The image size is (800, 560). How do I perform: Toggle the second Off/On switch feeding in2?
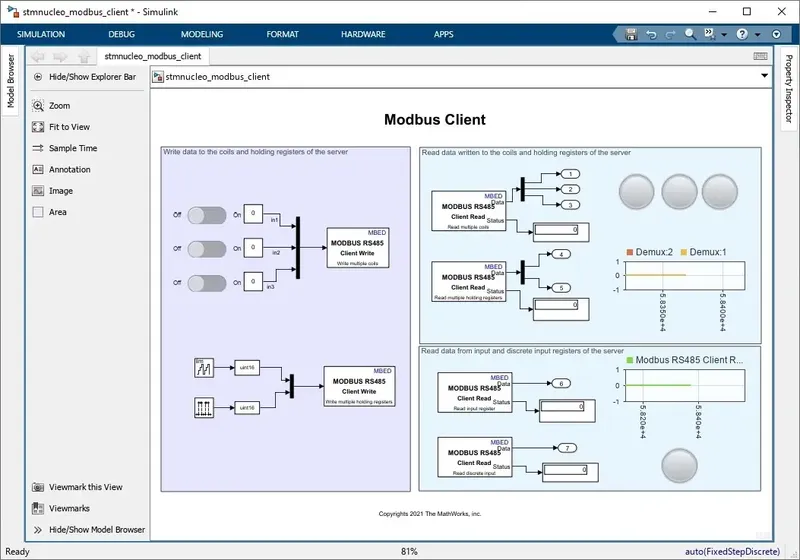coord(207,249)
